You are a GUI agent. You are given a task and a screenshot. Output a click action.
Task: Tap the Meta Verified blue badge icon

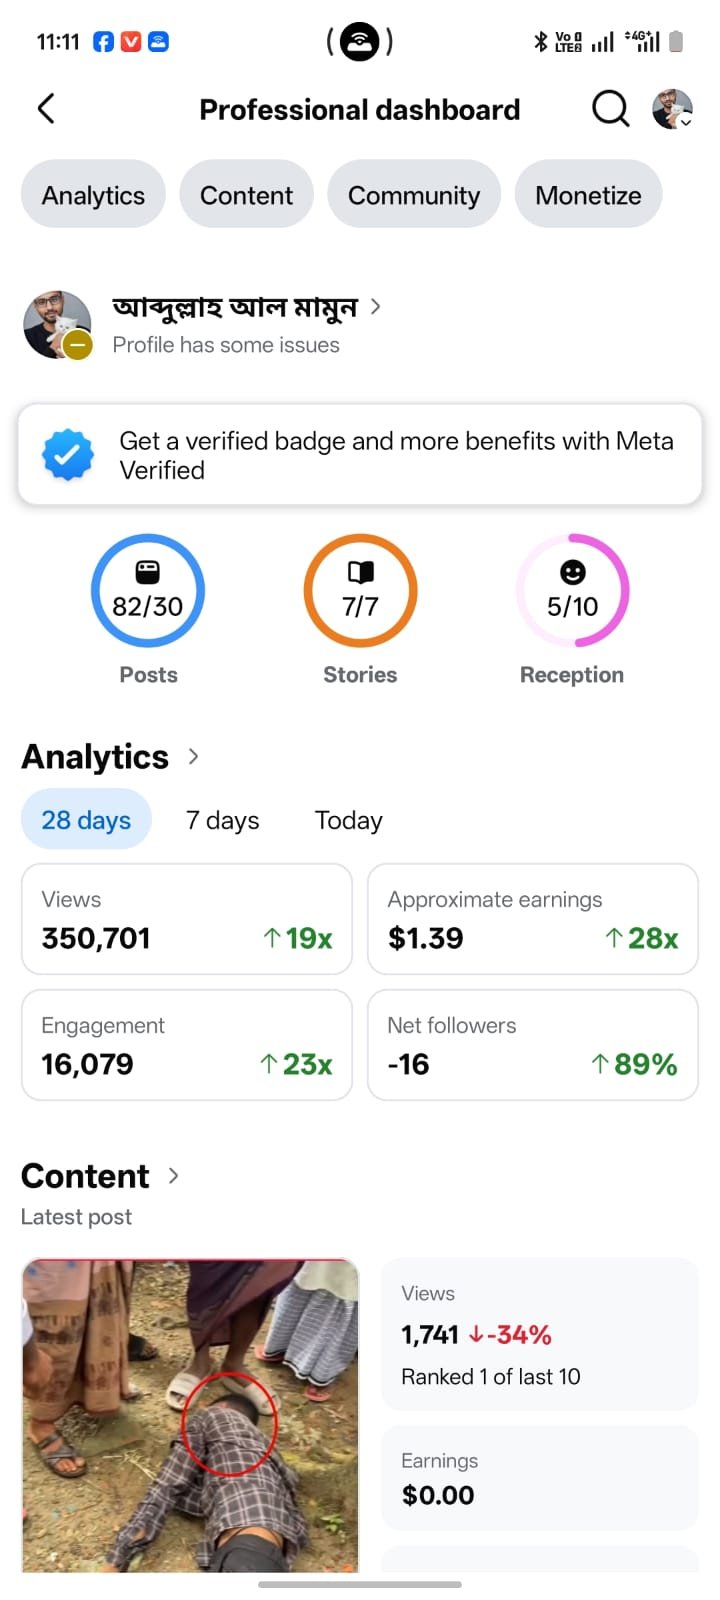coord(68,455)
